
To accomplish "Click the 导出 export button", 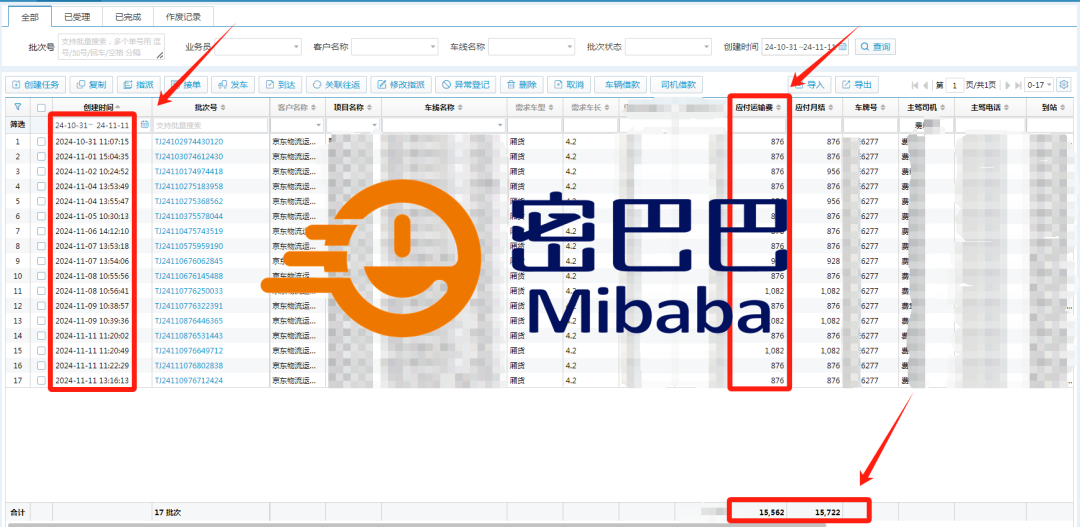I will click(857, 85).
